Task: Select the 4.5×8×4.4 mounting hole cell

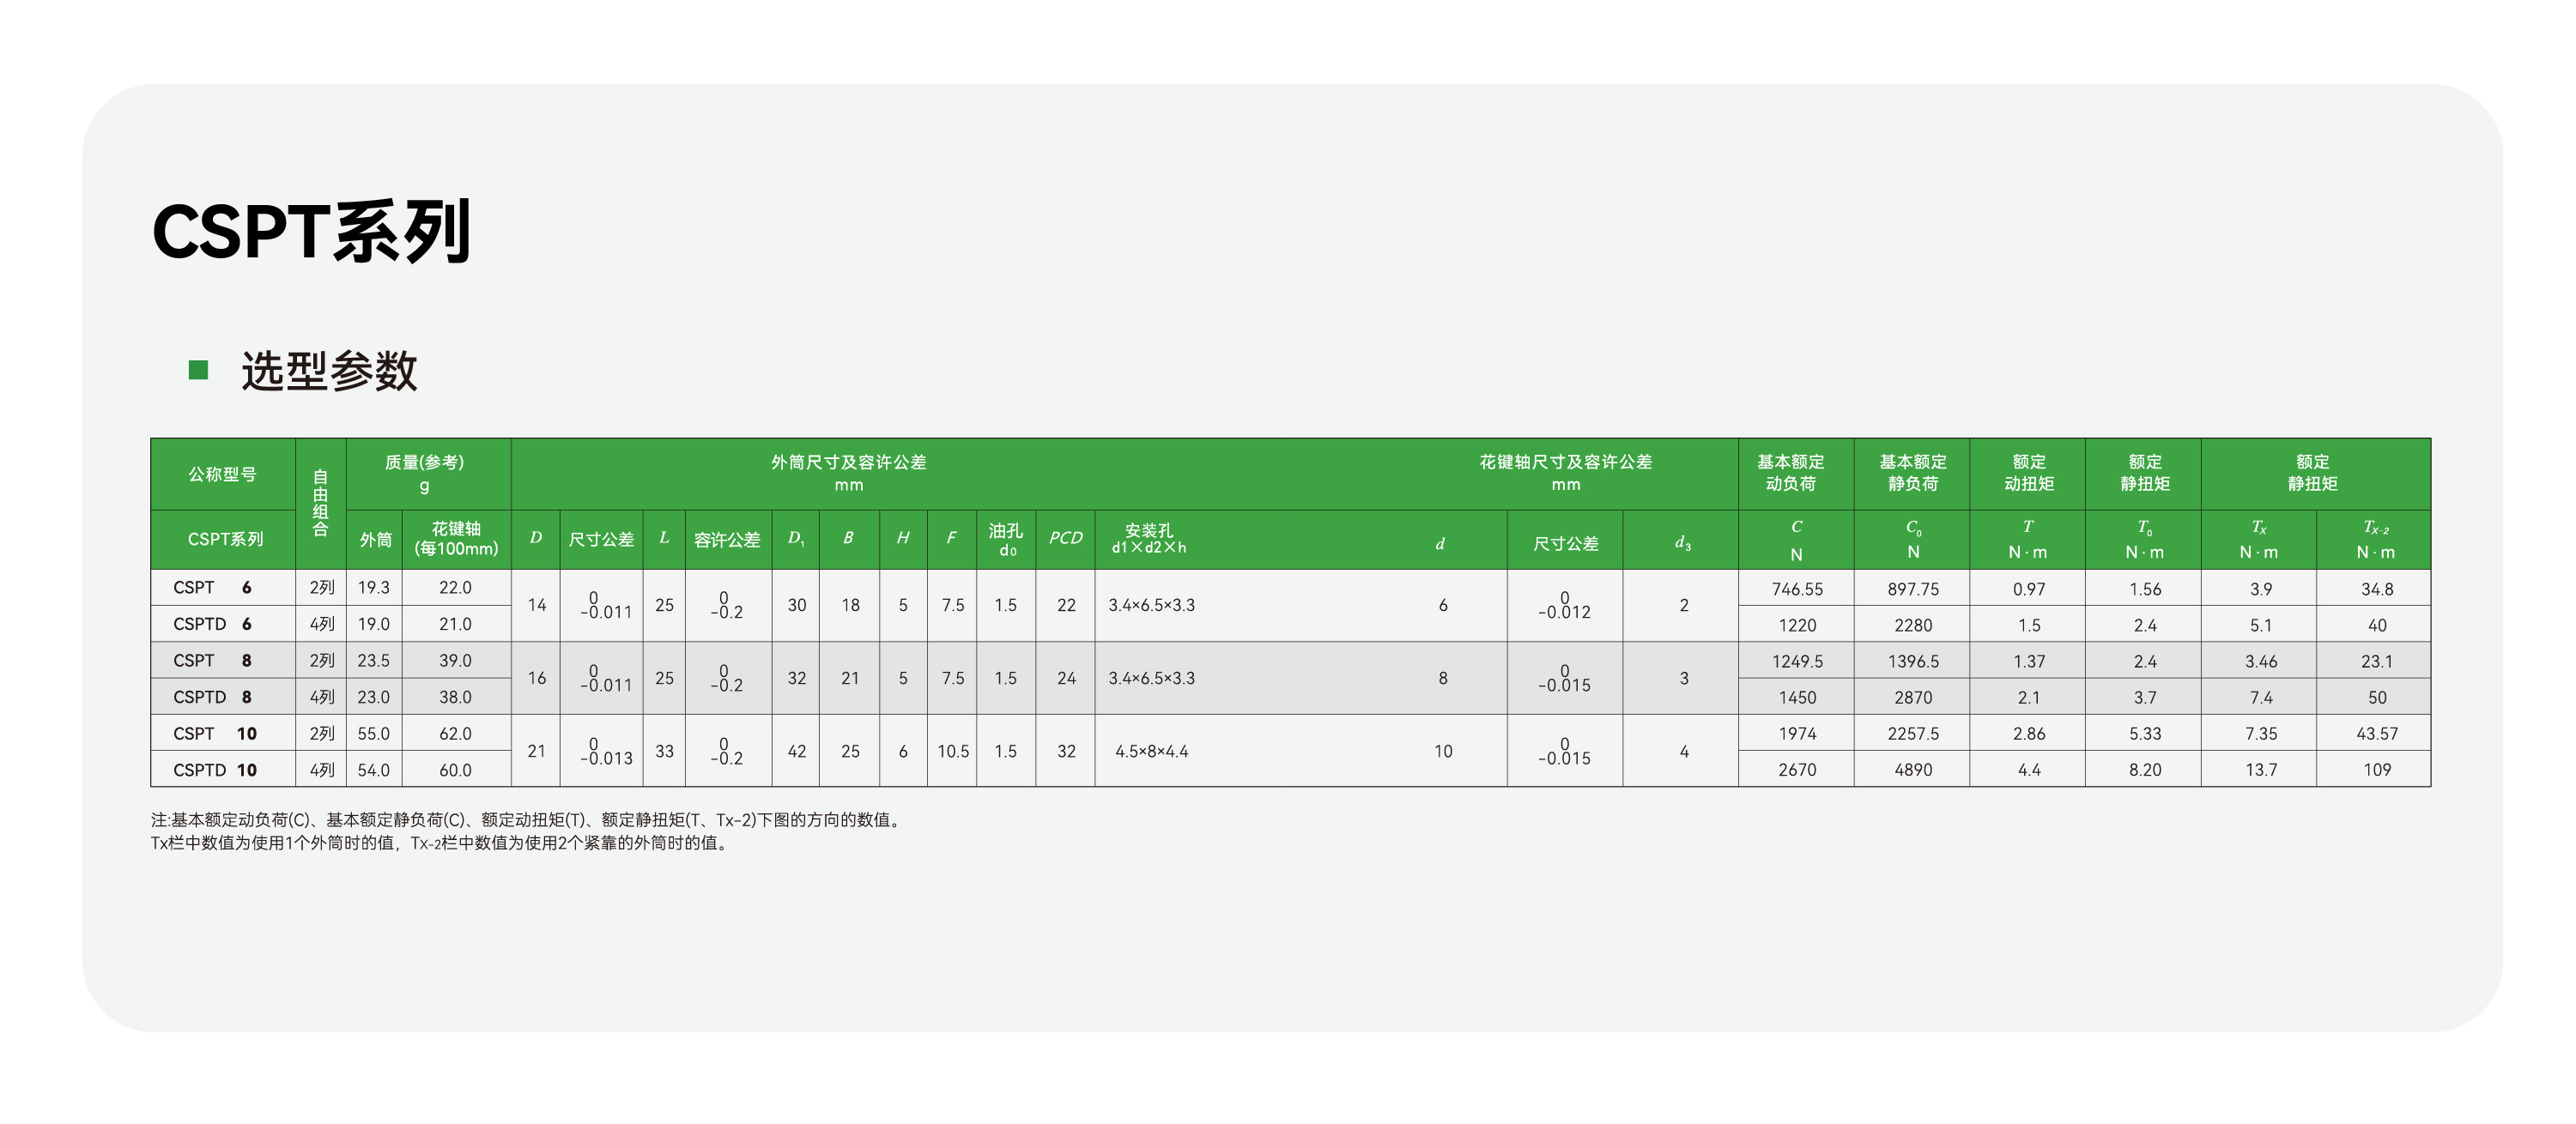Action: click(1152, 751)
